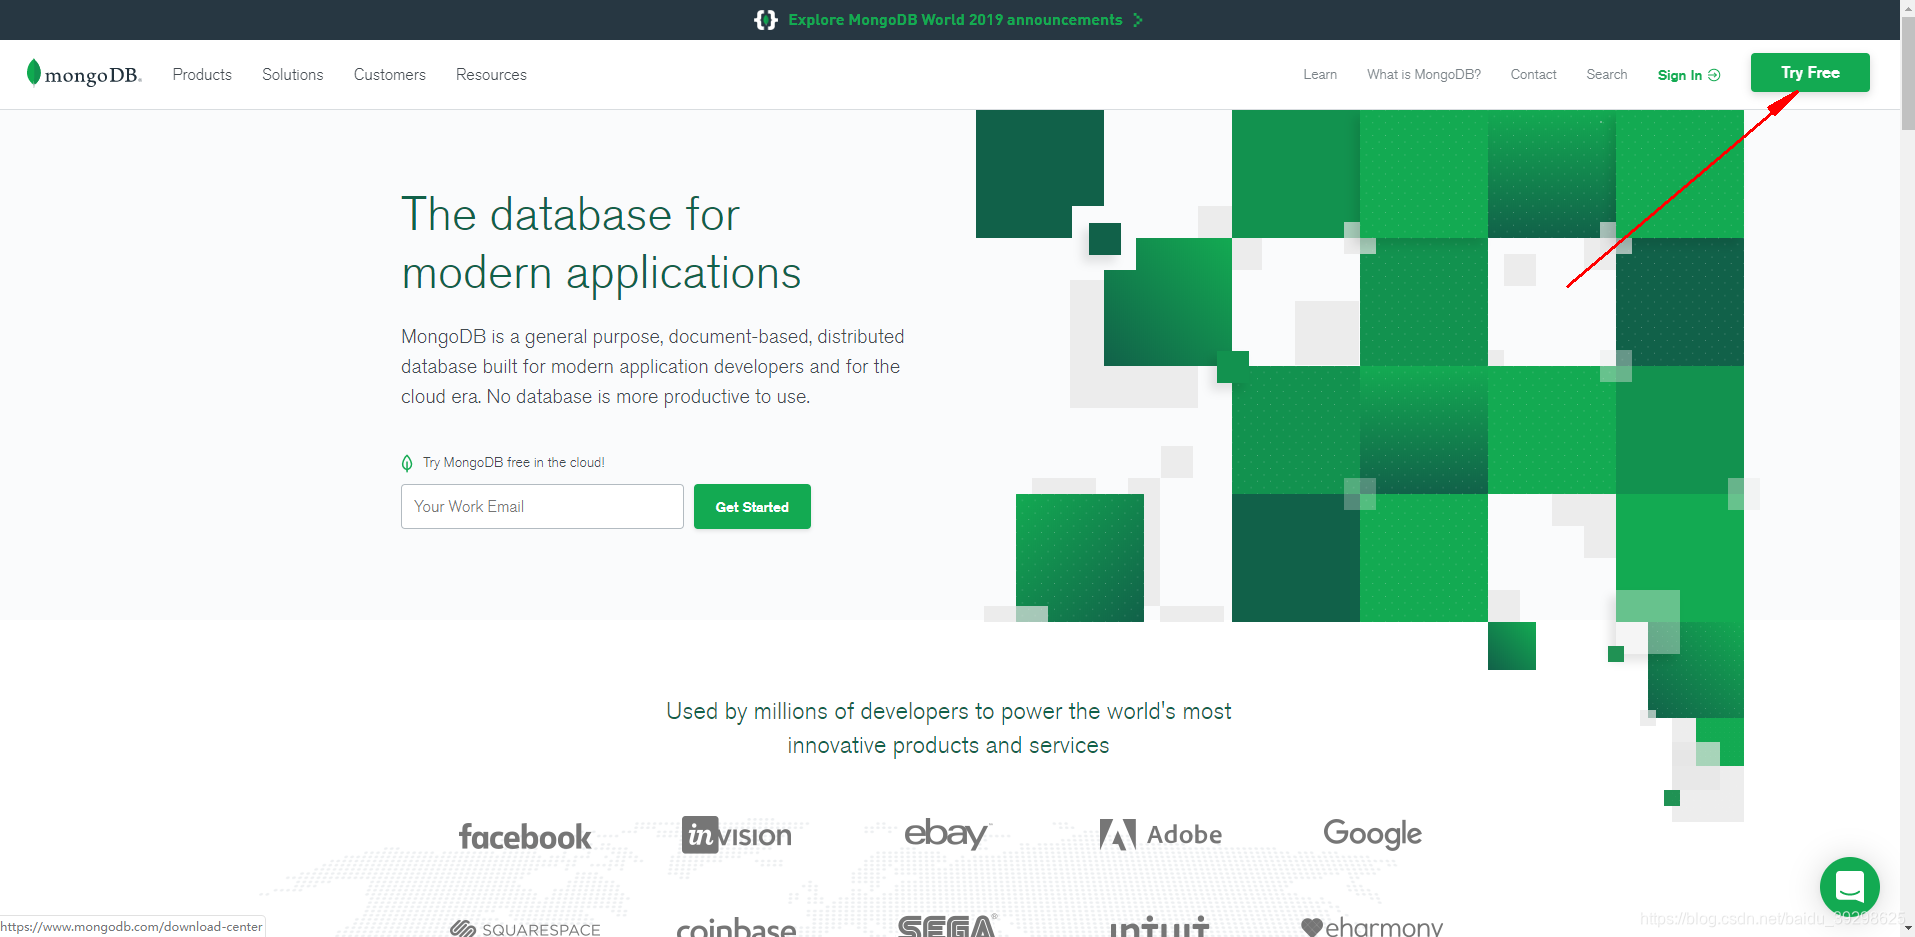Click the eharmony logo
Image resolution: width=1915 pixels, height=937 pixels.
pyautogui.click(x=1372, y=927)
